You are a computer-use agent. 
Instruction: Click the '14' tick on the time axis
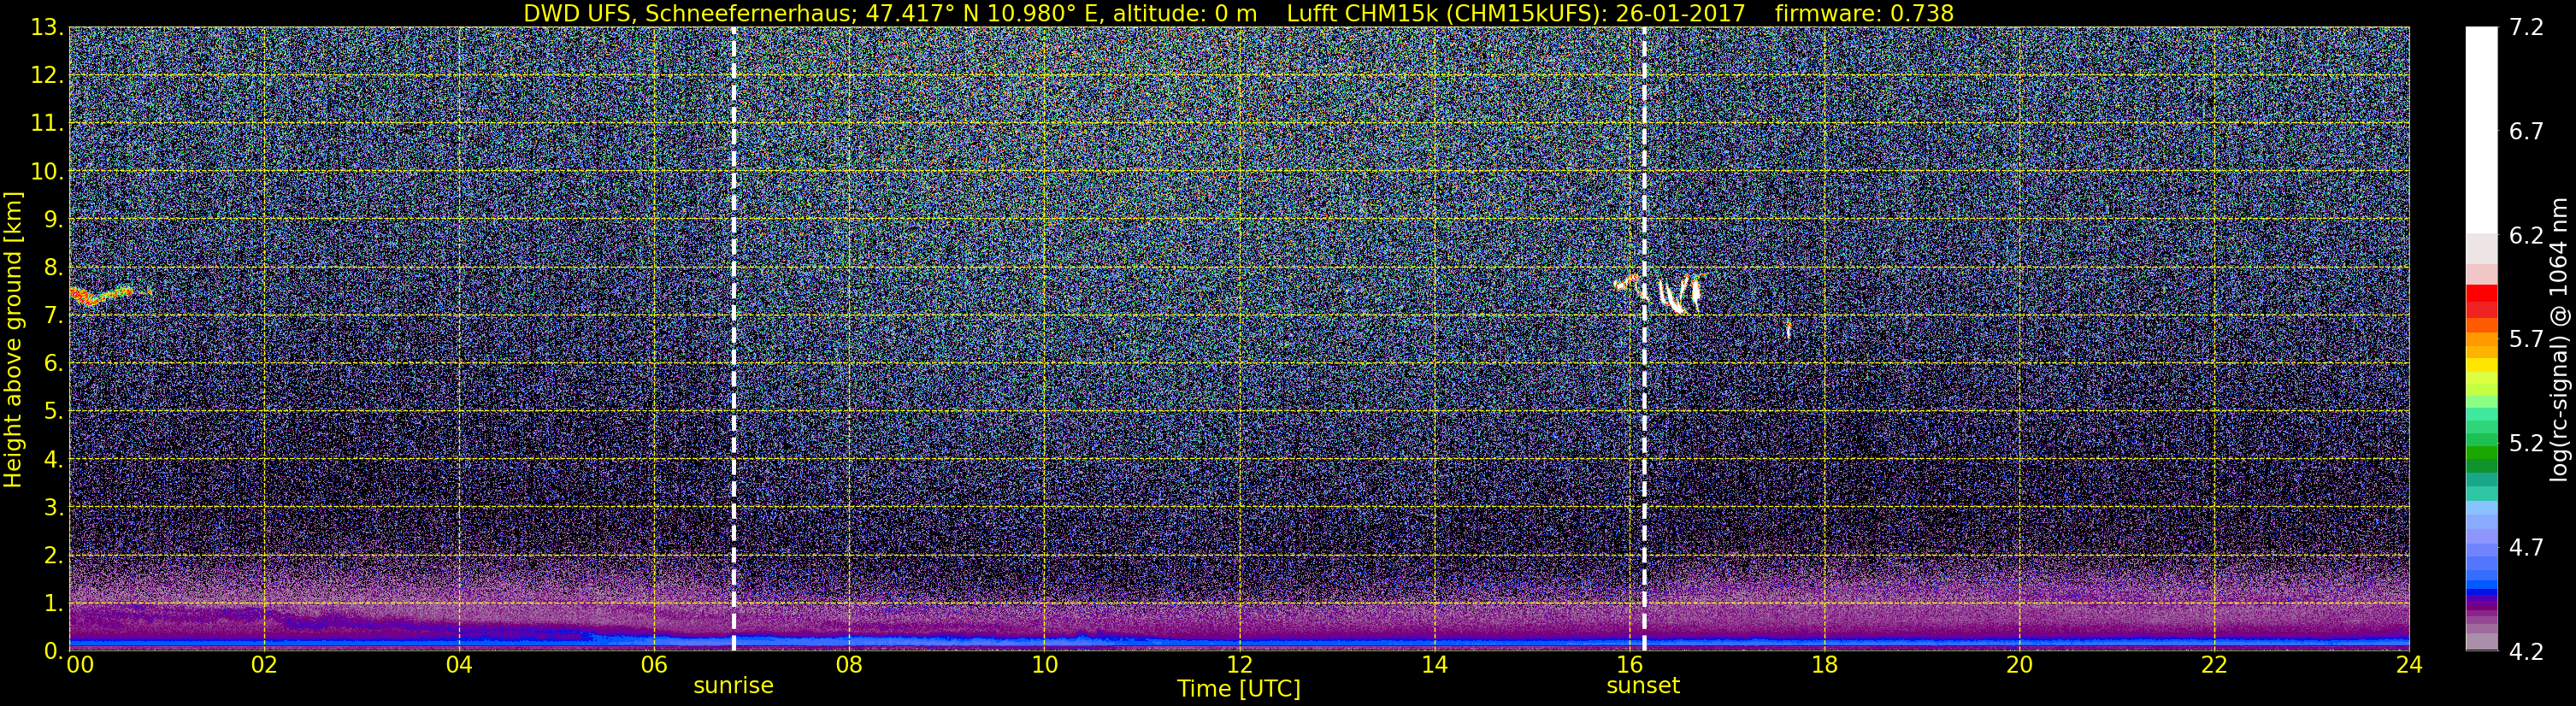pos(1434,665)
